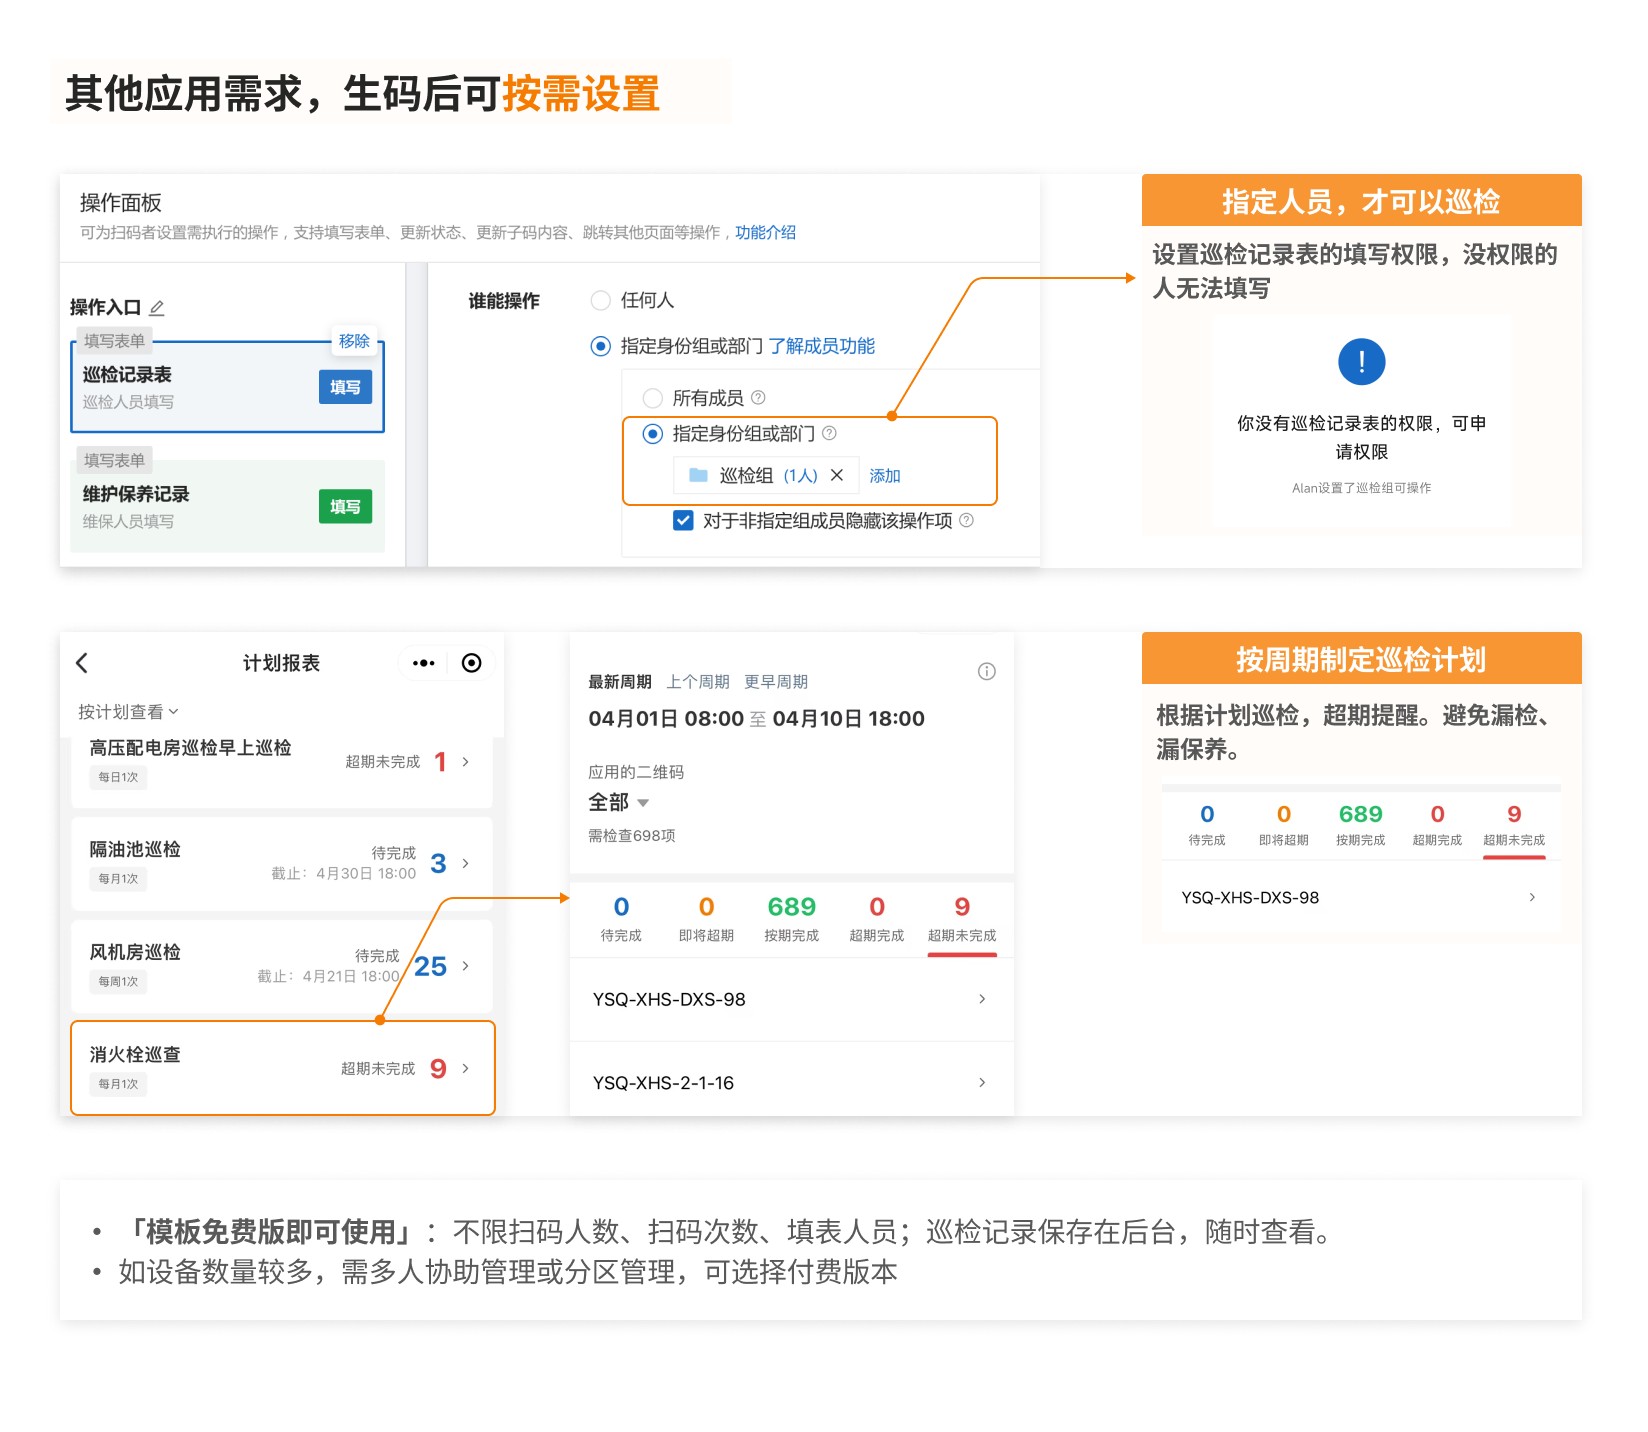Click the 每周1次 frequency tag
Viewport: 1648px width, 1432px height.
point(118,981)
